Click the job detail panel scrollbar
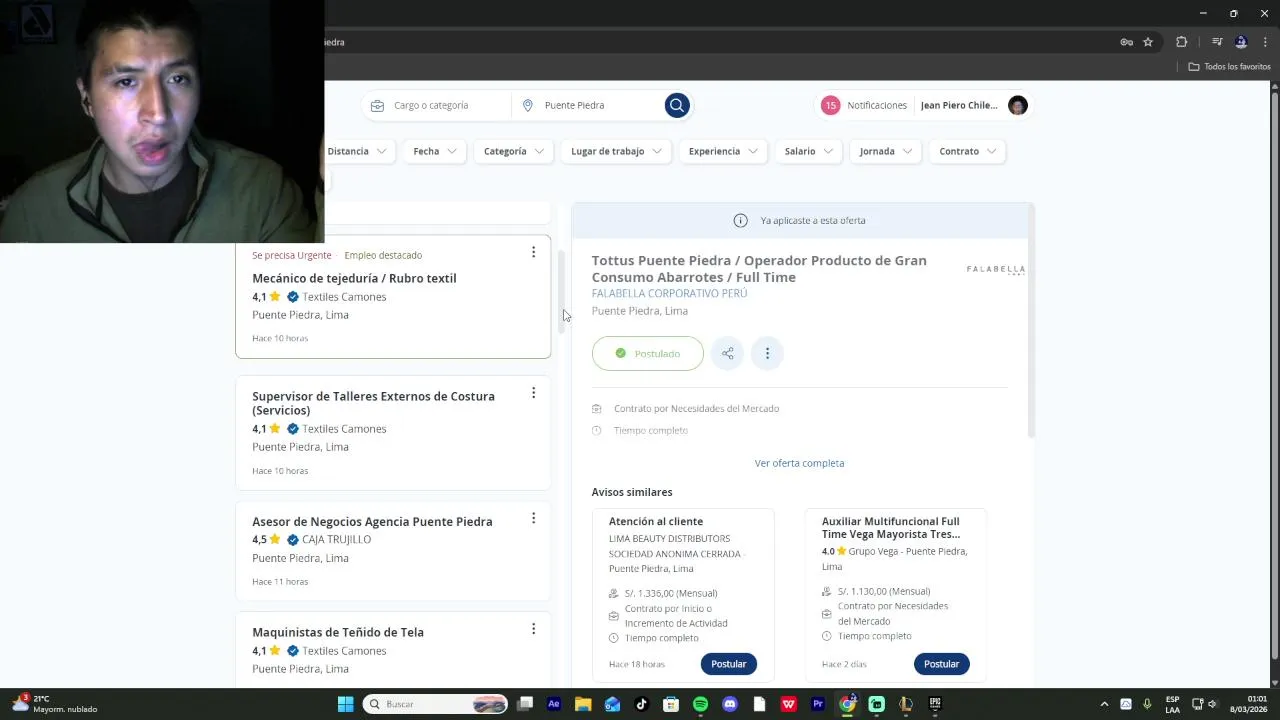Image resolution: width=1280 pixels, height=720 pixels. coord(1031,321)
